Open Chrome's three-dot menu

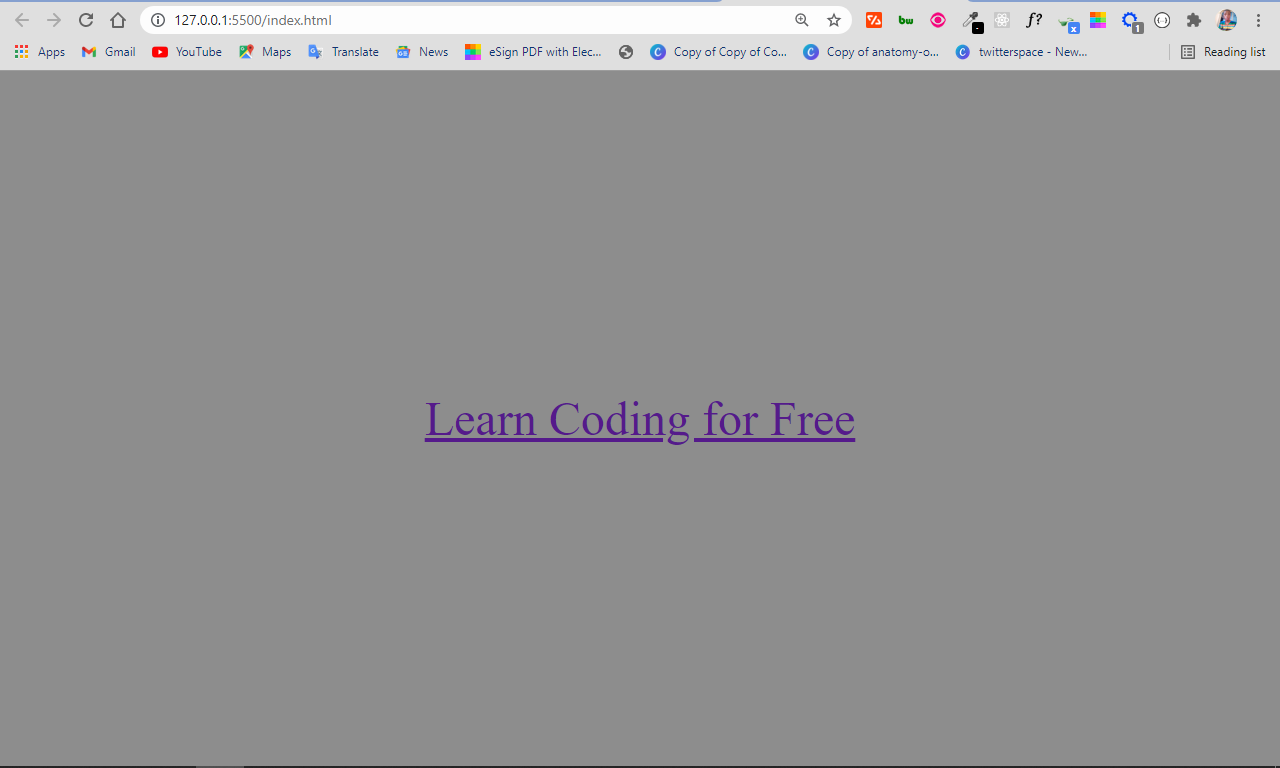1258,20
